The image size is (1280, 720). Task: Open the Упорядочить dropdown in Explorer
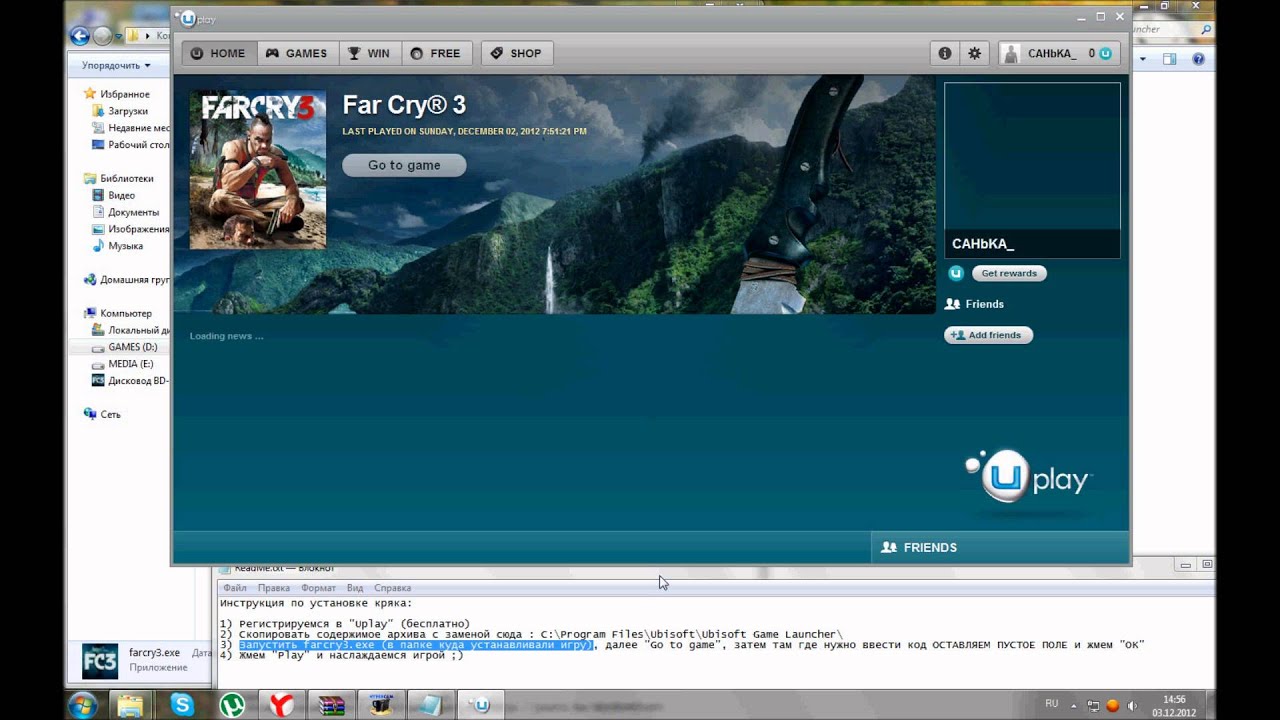[x=116, y=65]
